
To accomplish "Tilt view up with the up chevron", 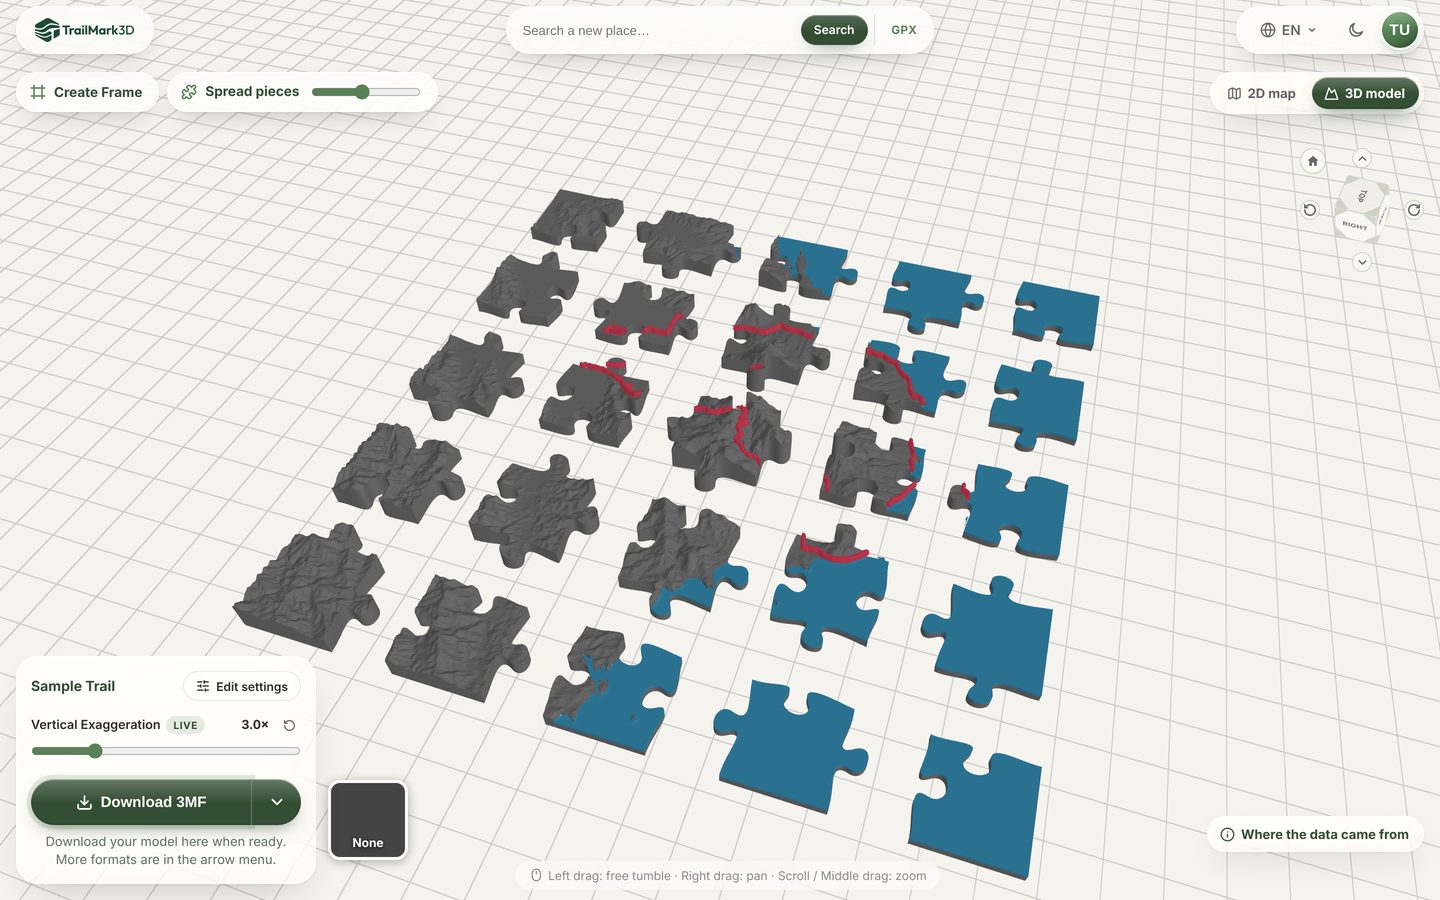I will click(x=1362, y=159).
